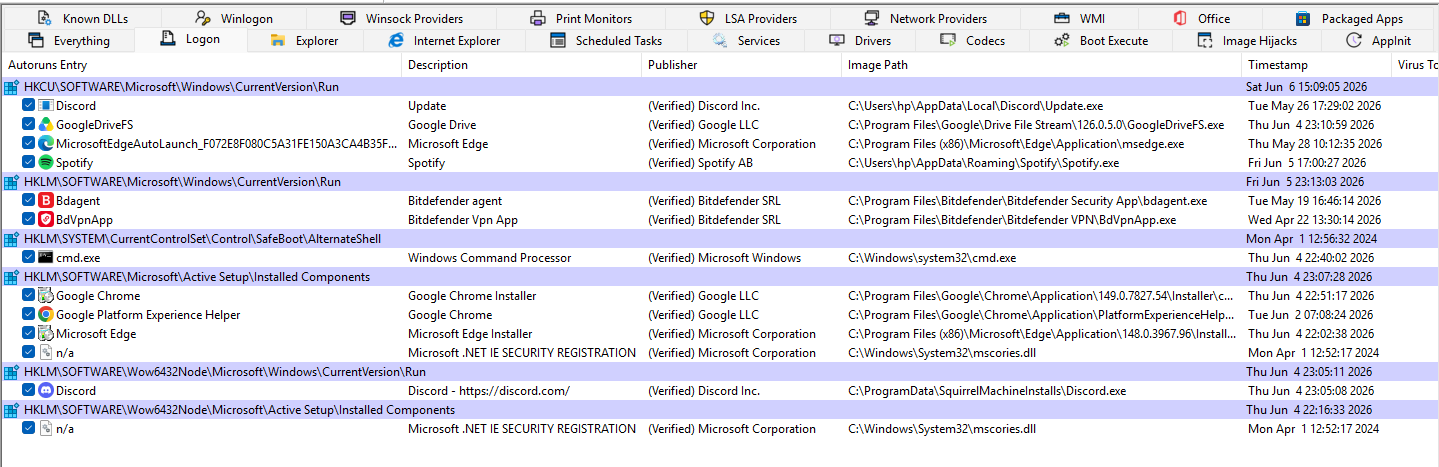The height and width of the screenshot is (467, 1439).
Task: Open the Explorer tab
Action: pyautogui.click(x=304, y=41)
